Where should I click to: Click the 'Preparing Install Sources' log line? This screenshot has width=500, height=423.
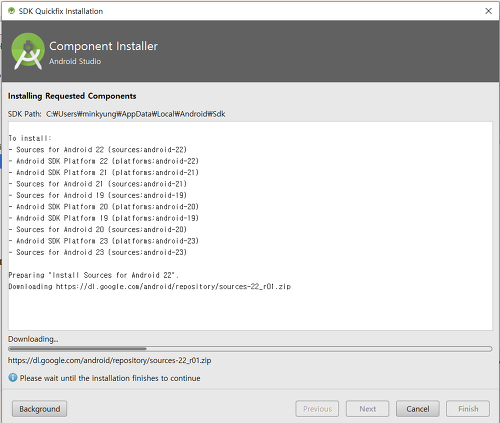(x=94, y=275)
